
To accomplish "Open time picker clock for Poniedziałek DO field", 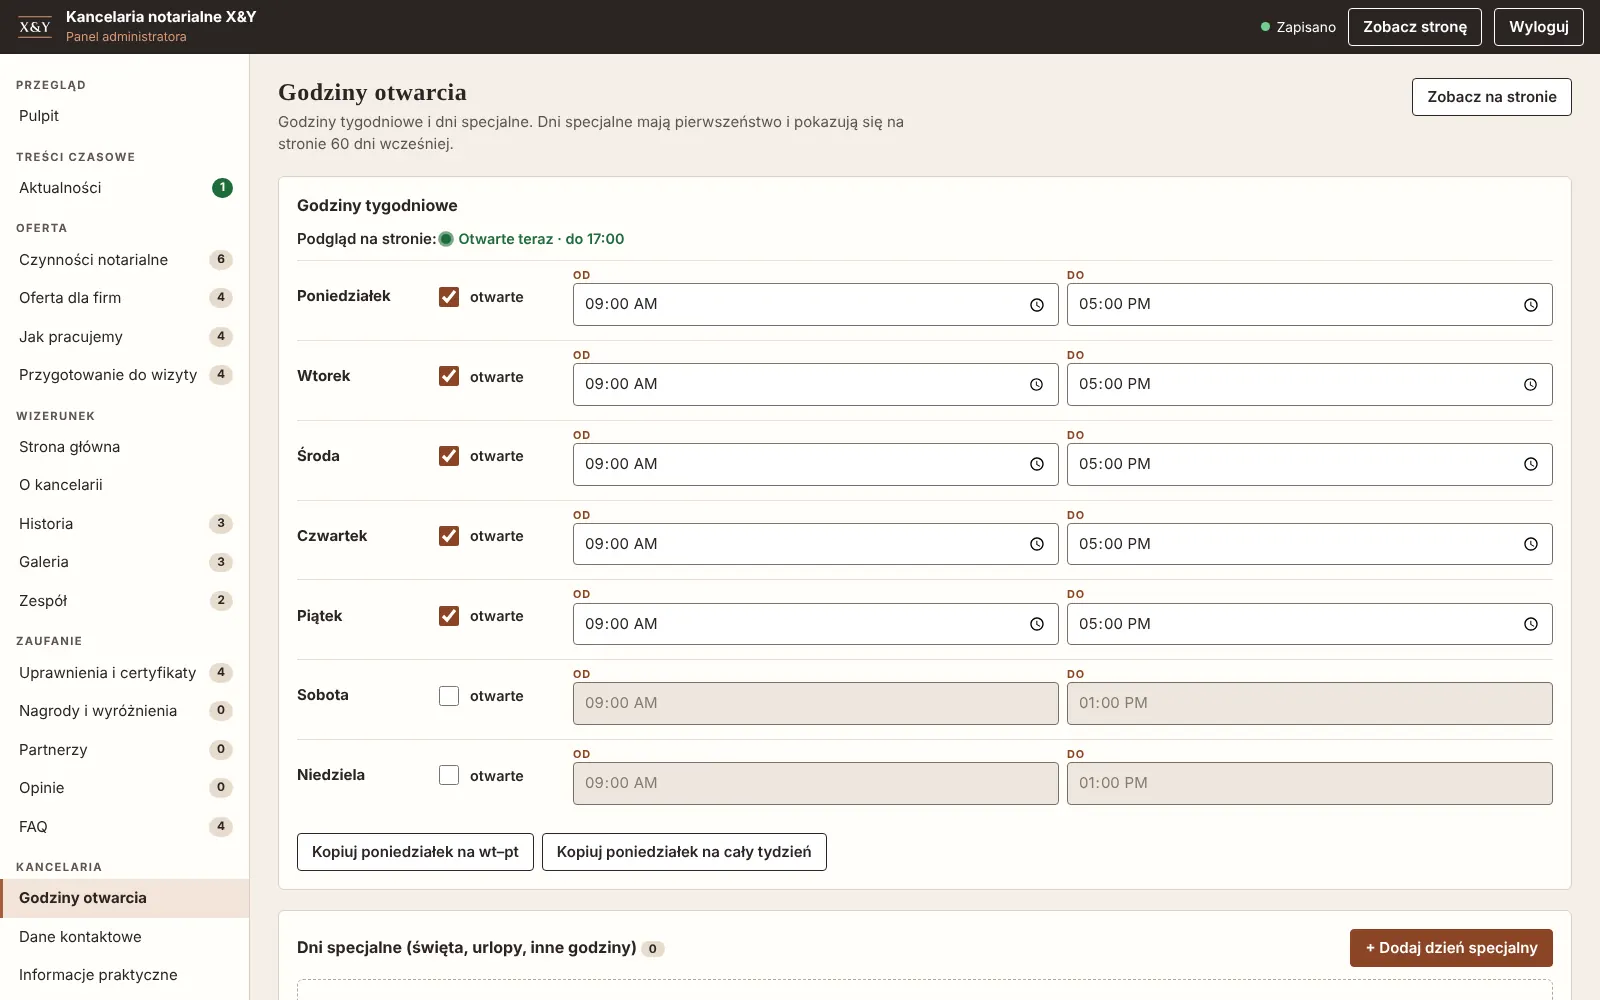I will pyautogui.click(x=1531, y=305).
